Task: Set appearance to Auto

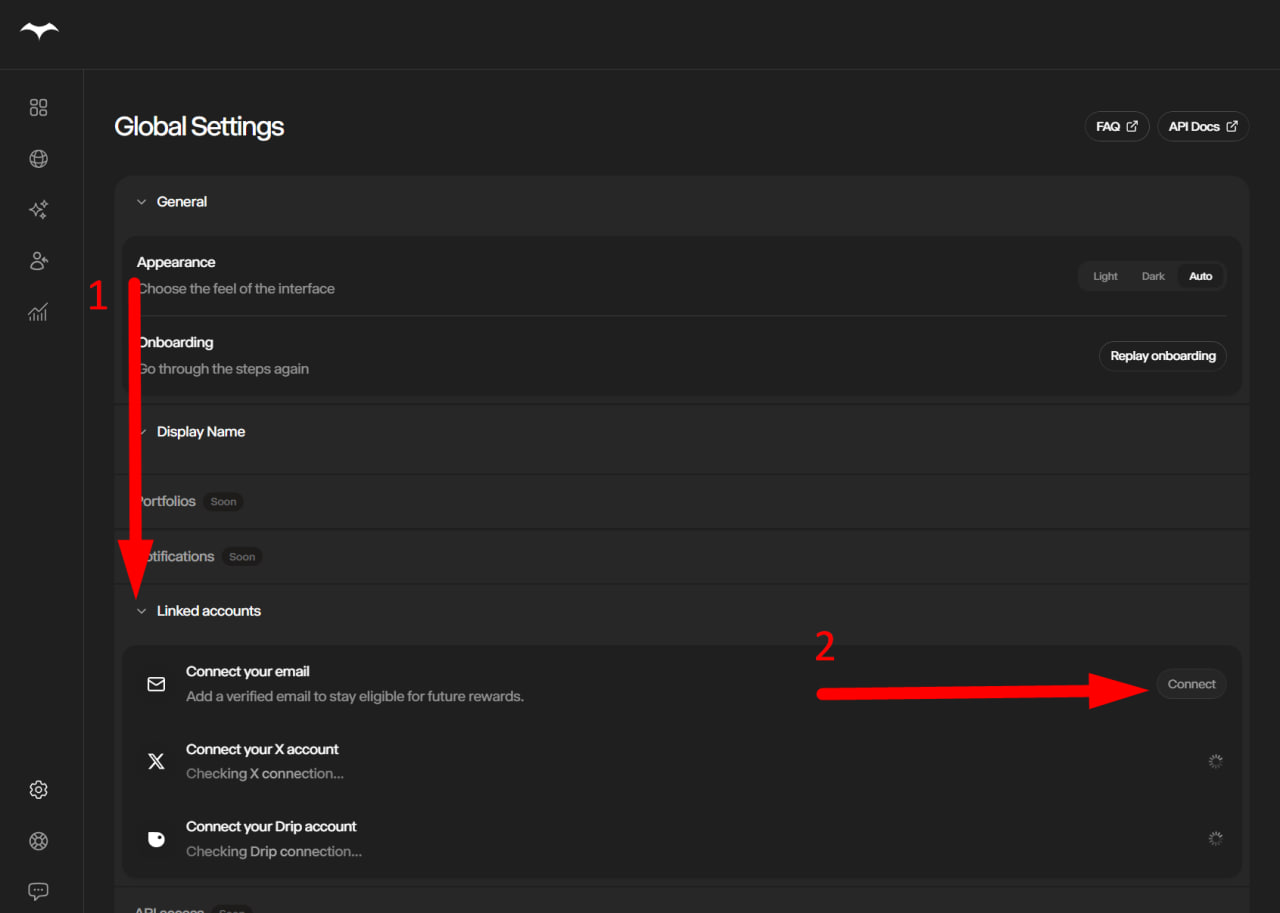Action: (1200, 276)
